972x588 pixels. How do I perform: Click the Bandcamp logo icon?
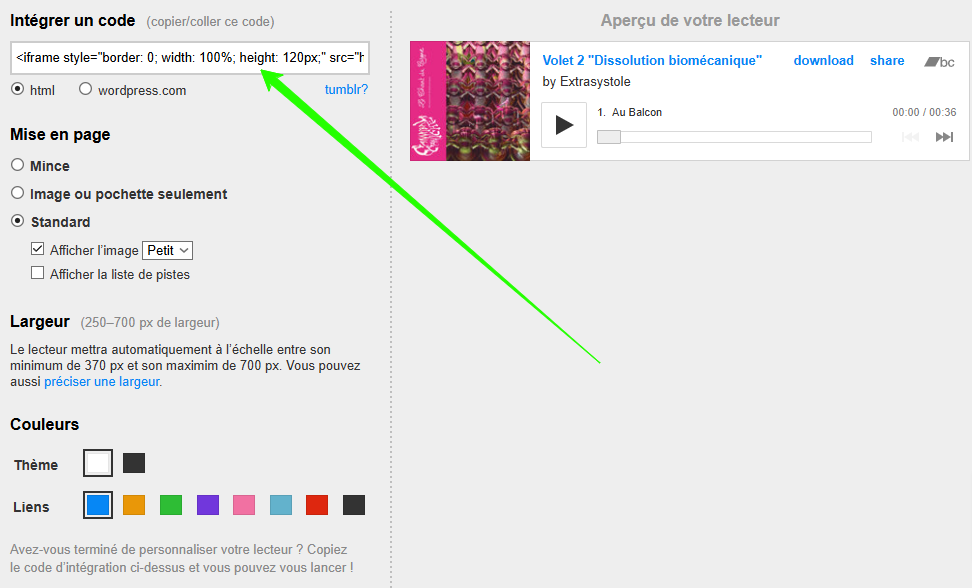click(939, 61)
